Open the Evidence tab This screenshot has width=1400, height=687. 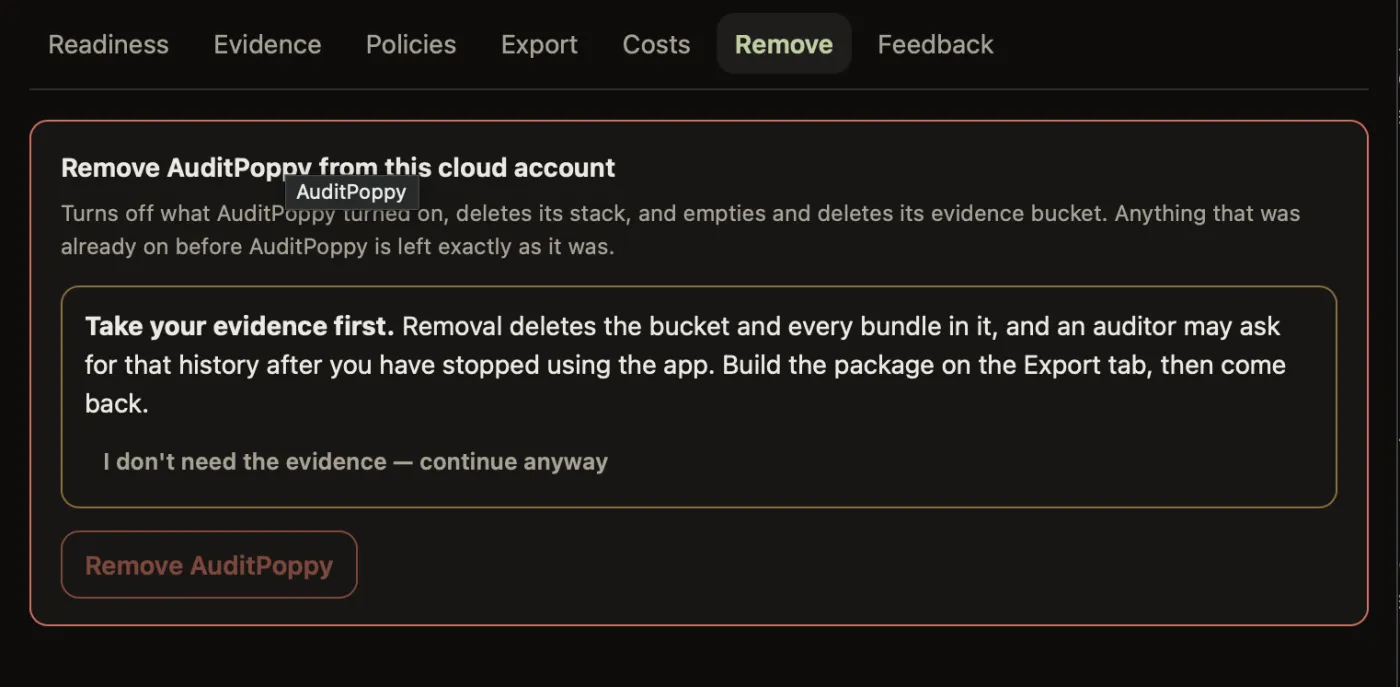(x=267, y=44)
